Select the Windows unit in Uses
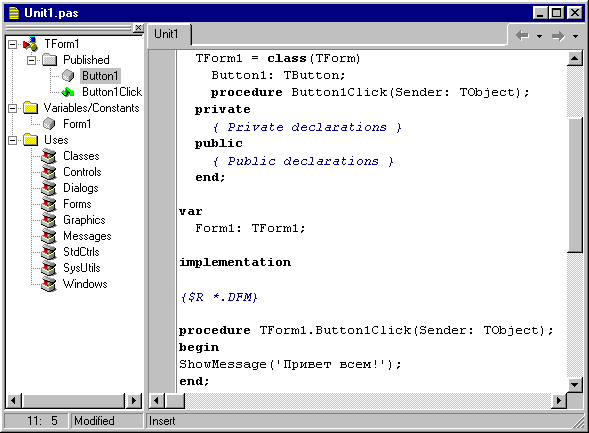589x433 pixels. point(85,284)
